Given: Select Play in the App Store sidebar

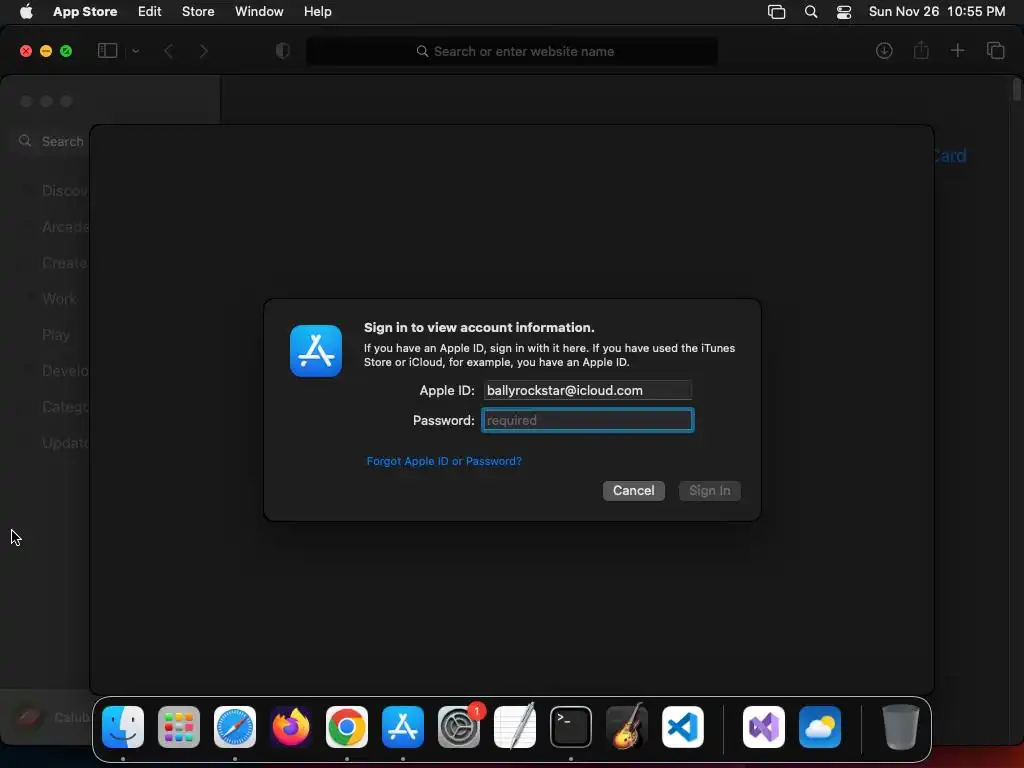Looking at the screenshot, I should coord(56,334).
